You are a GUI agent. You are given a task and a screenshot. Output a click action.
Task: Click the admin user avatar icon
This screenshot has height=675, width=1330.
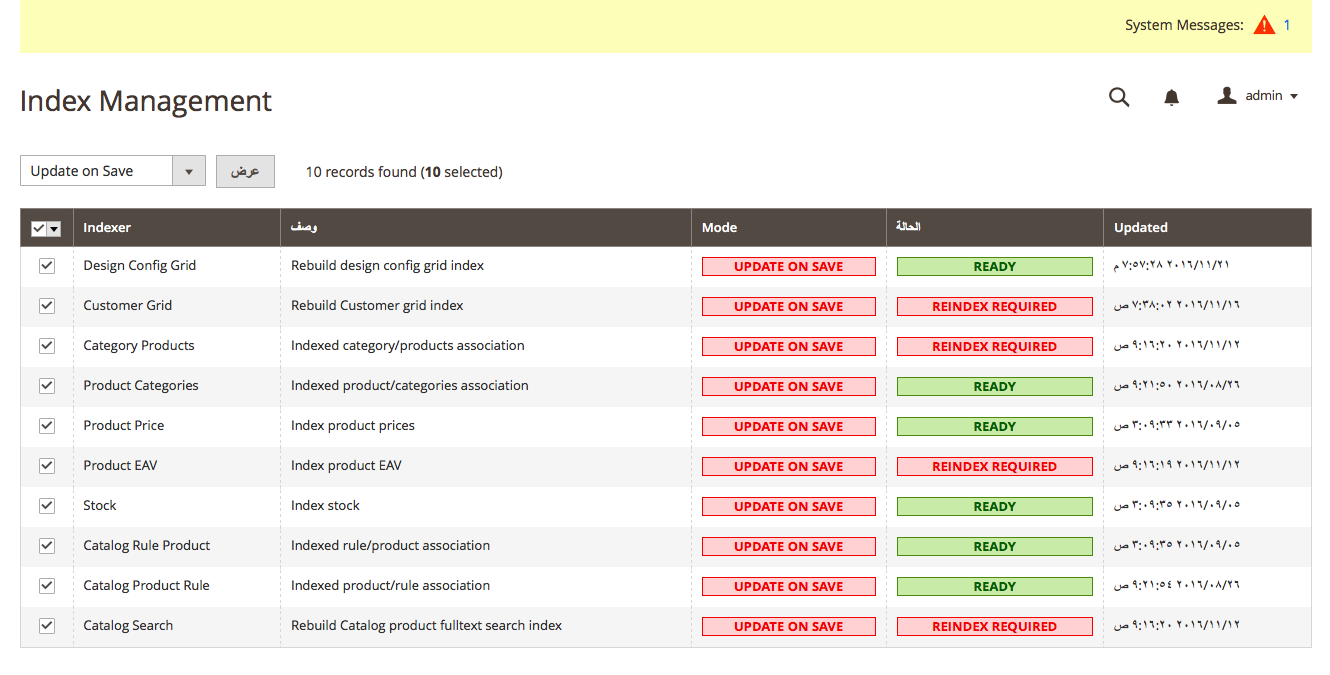coord(1226,96)
